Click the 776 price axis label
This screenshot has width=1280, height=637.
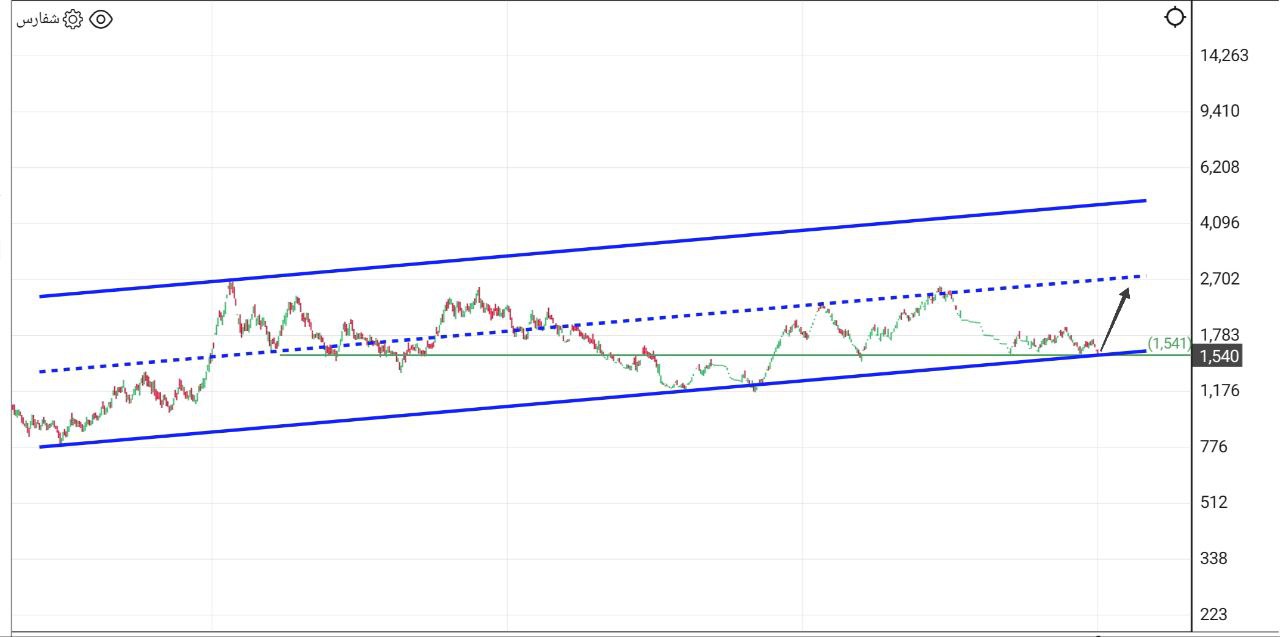(x=1213, y=447)
